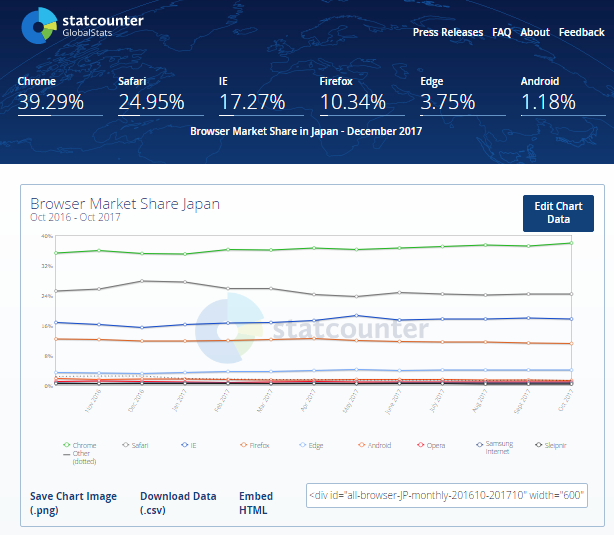The height and width of the screenshot is (535, 614).
Task: Click the Safari data point at Dec 2016
Action: pyautogui.click(x=142, y=281)
